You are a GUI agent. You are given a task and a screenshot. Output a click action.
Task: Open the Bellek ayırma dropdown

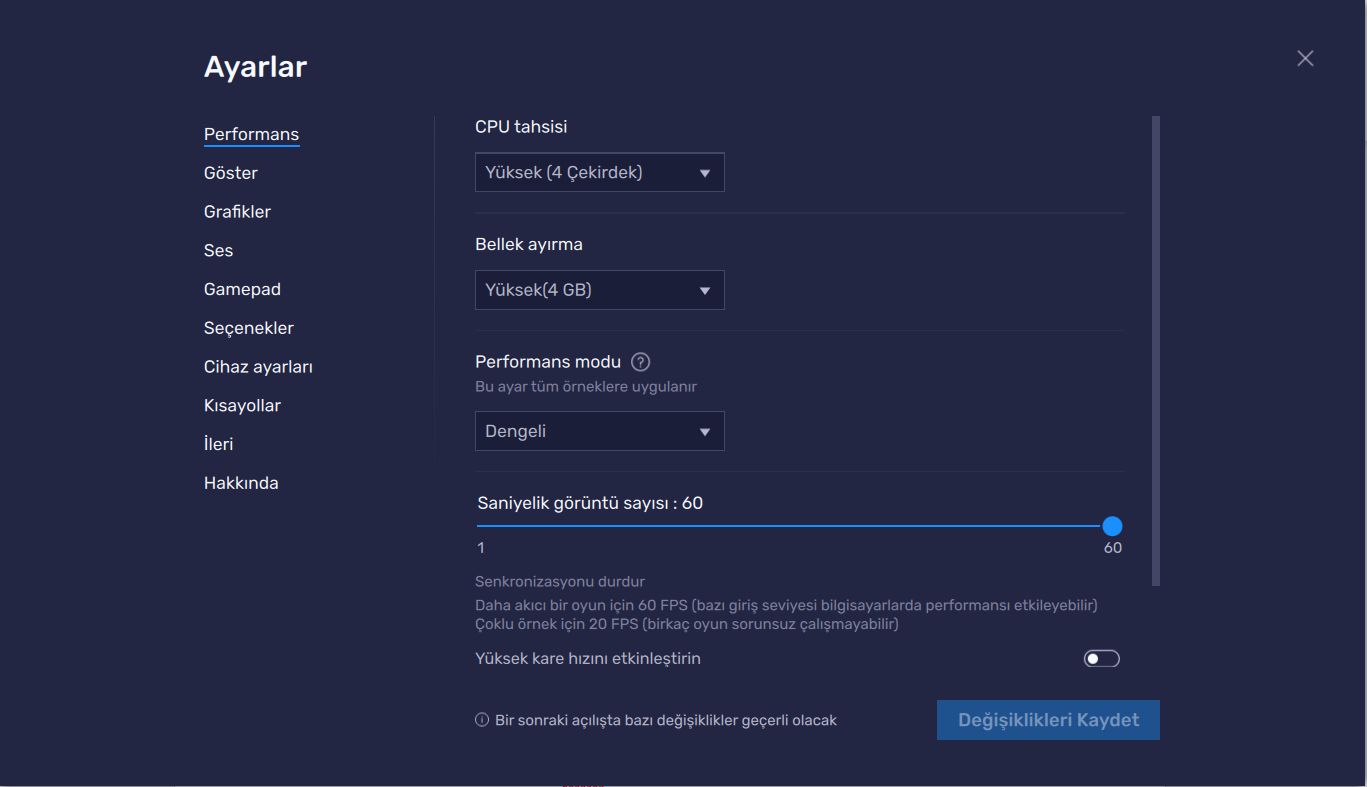pyautogui.click(x=600, y=290)
